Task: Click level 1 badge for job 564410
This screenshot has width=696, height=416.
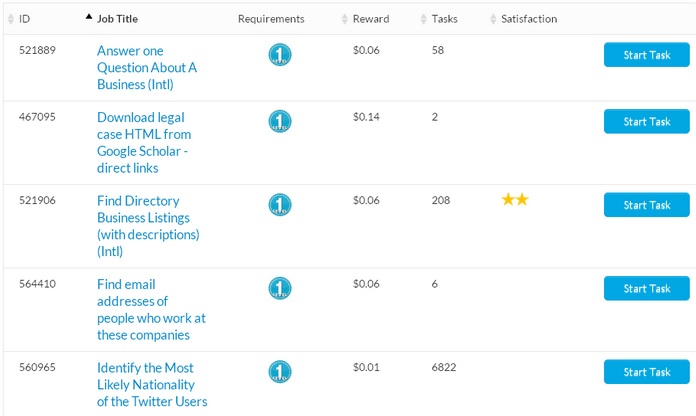Action: coord(281,289)
